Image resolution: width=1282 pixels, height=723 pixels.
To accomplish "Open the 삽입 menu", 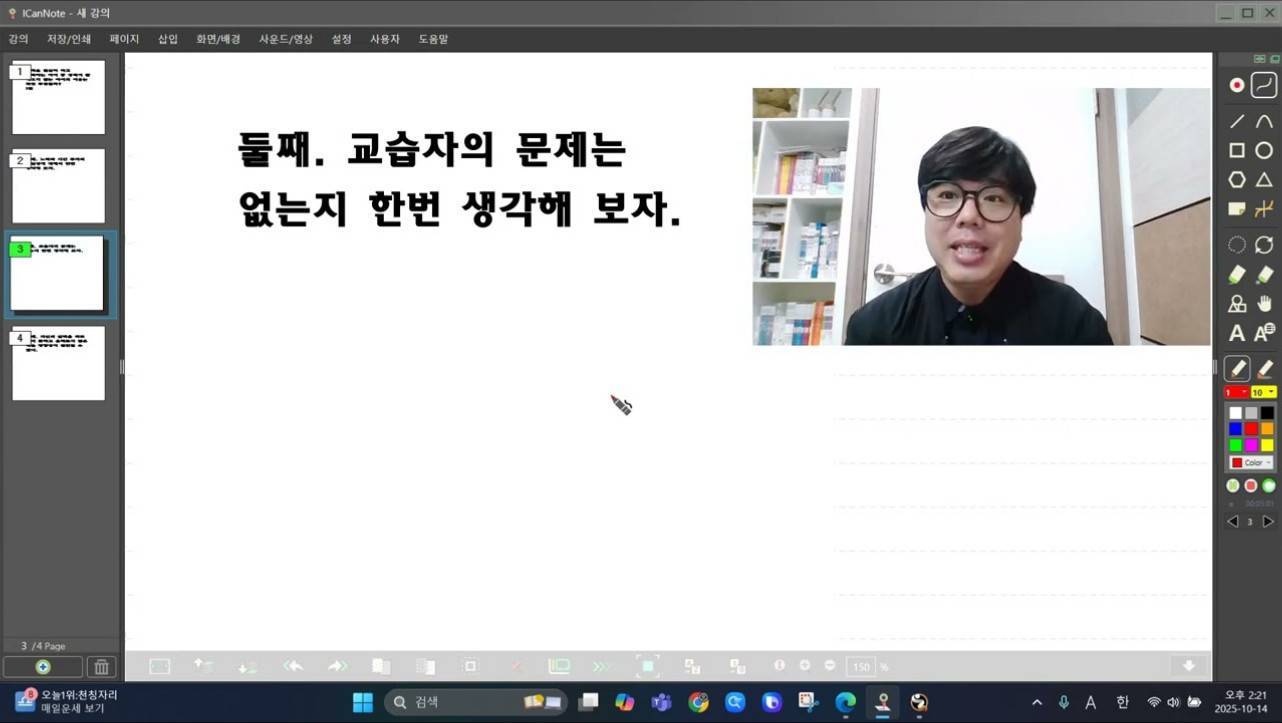I will tap(167, 39).
